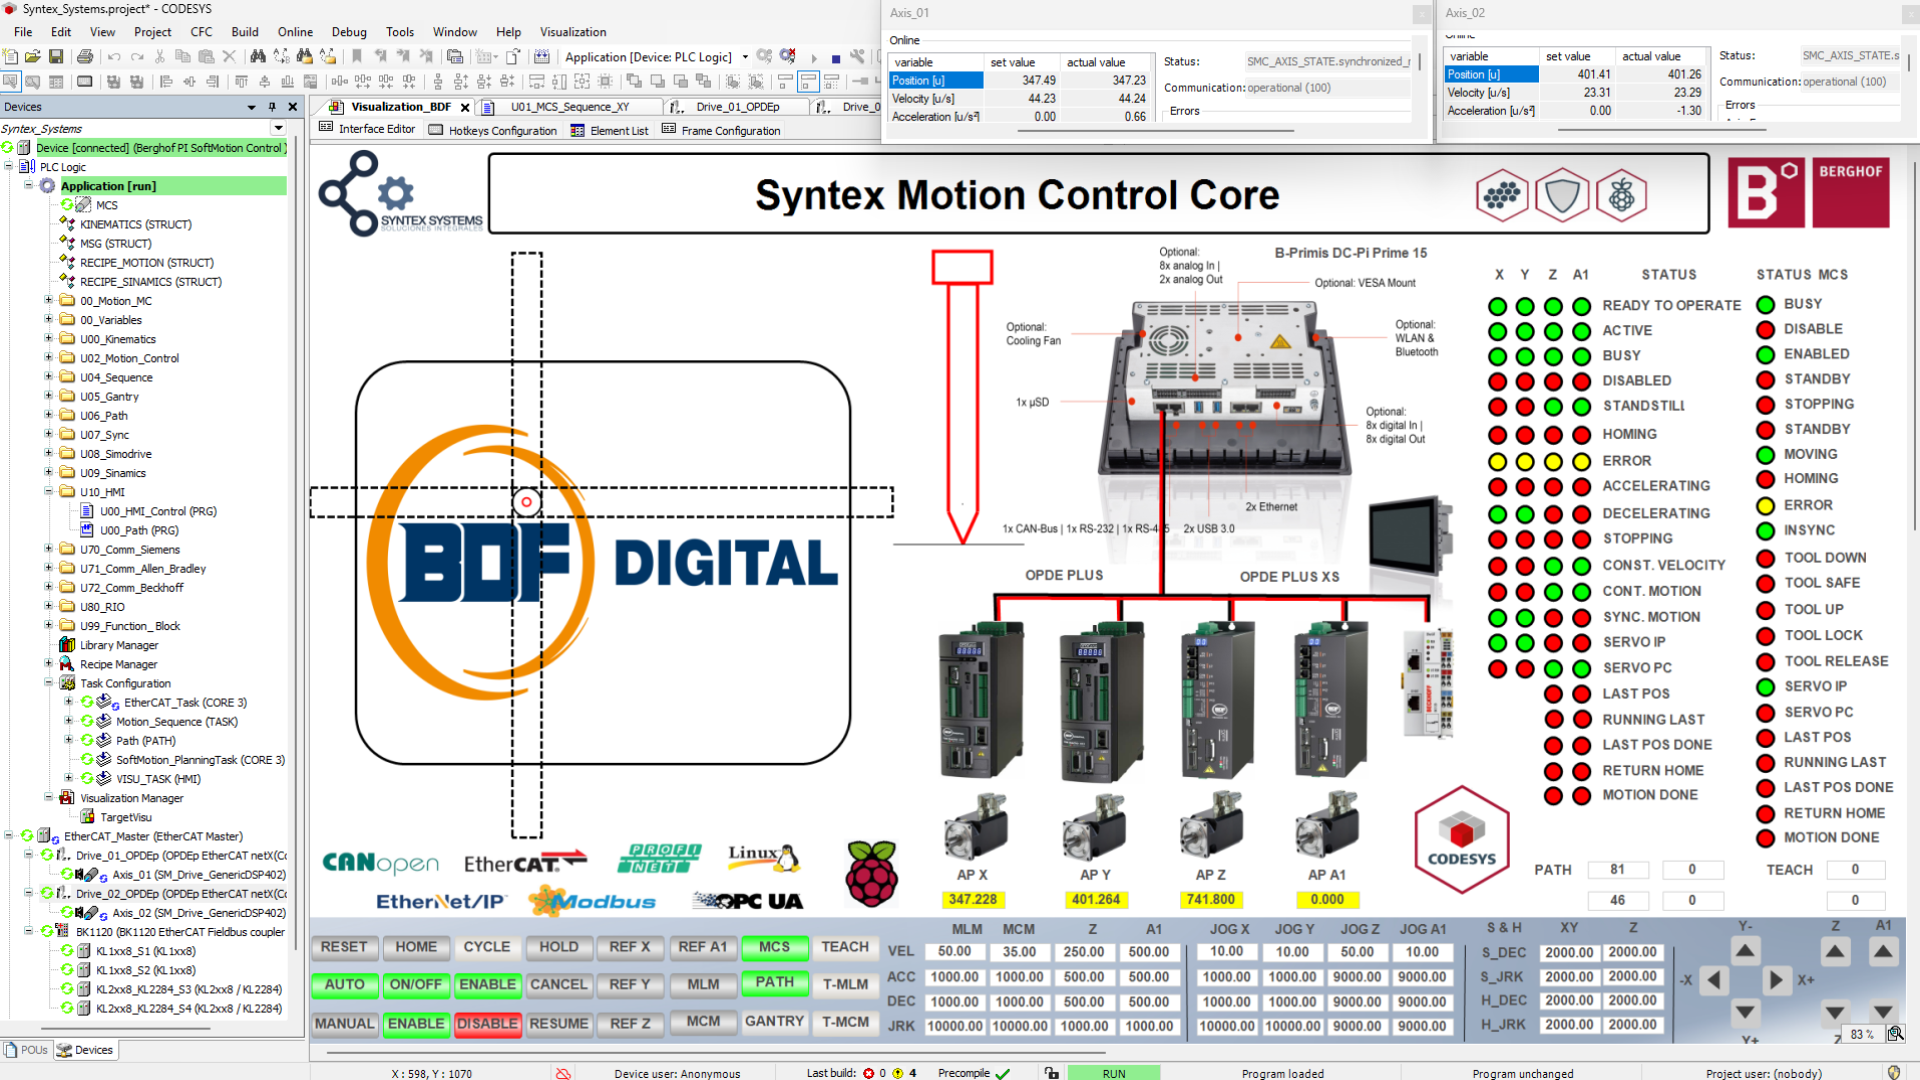Click the wrench tools icon in toolbar

pos(857,57)
